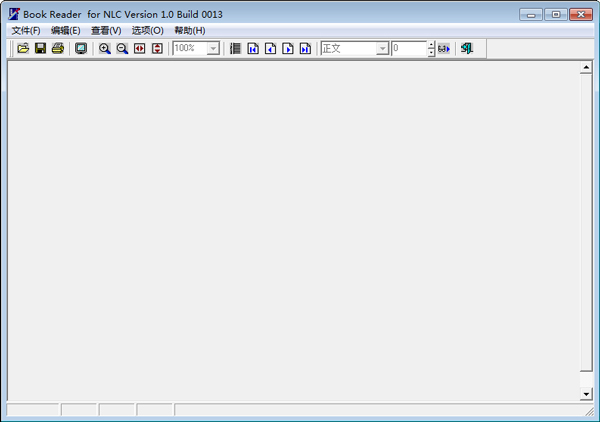The image size is (600, 422).
Task: Open the 正文 section dropdown
Action: coord(382,48)
